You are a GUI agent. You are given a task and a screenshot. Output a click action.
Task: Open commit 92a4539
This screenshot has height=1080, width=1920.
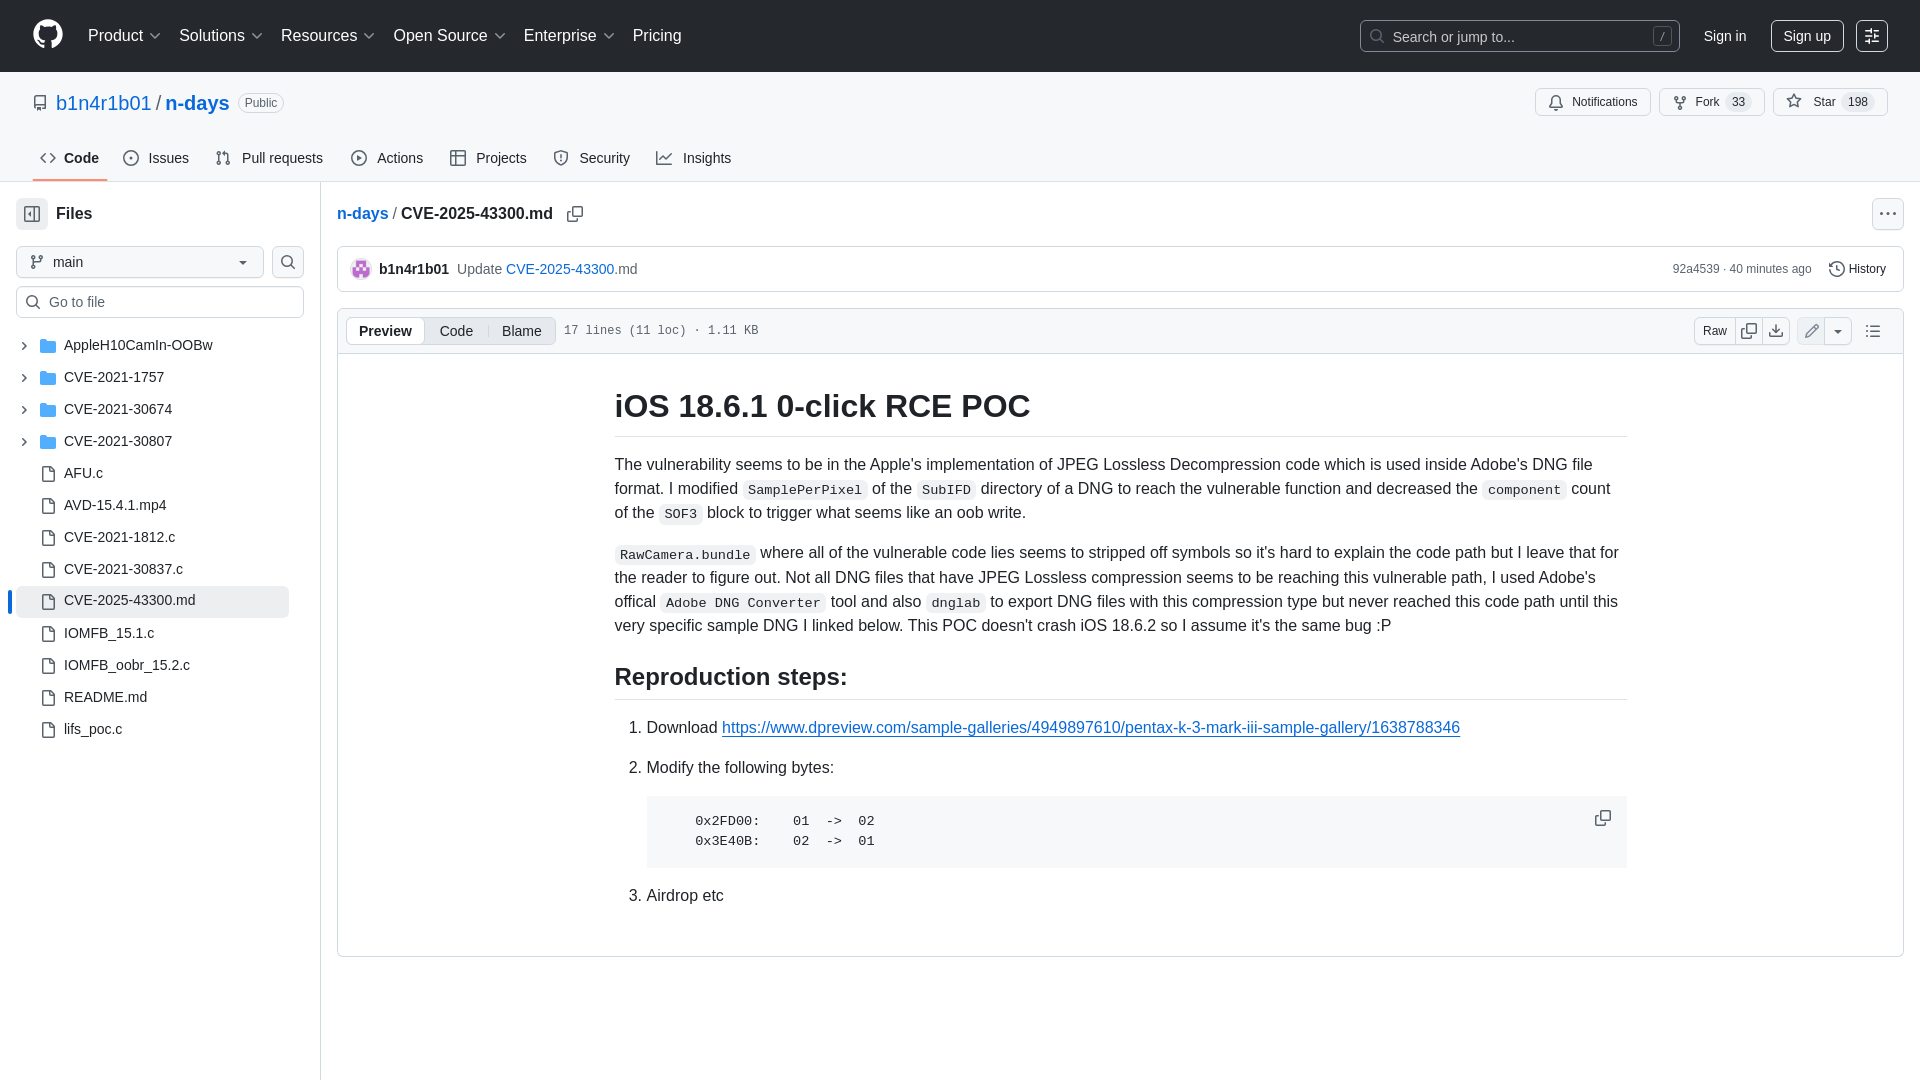[x=1696, y=269]
